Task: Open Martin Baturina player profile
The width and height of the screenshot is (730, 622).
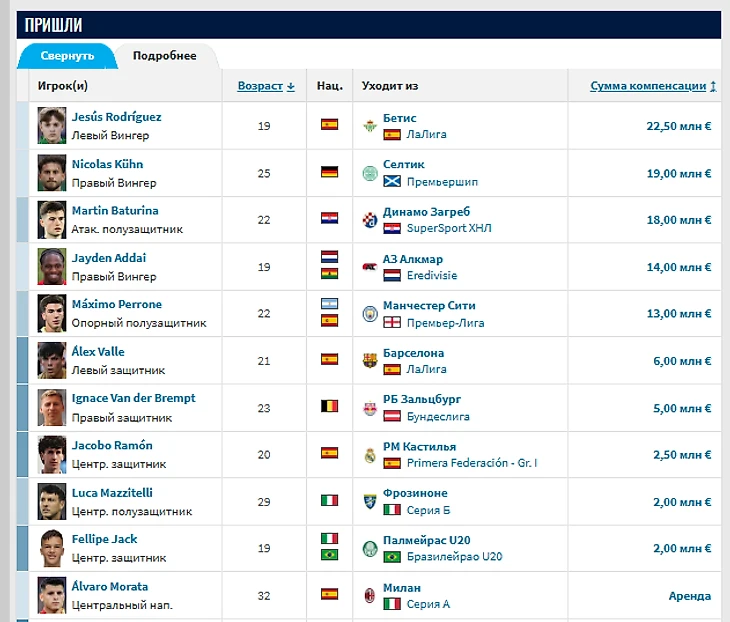Action: pyautogui.click(x=115, y=211)
